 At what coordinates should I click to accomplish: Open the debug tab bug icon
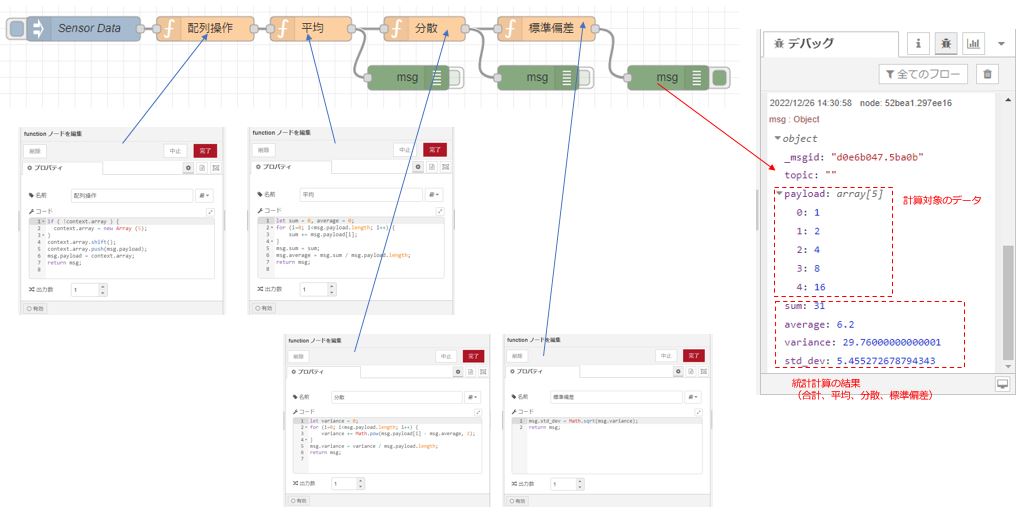[x=946, y=44]
